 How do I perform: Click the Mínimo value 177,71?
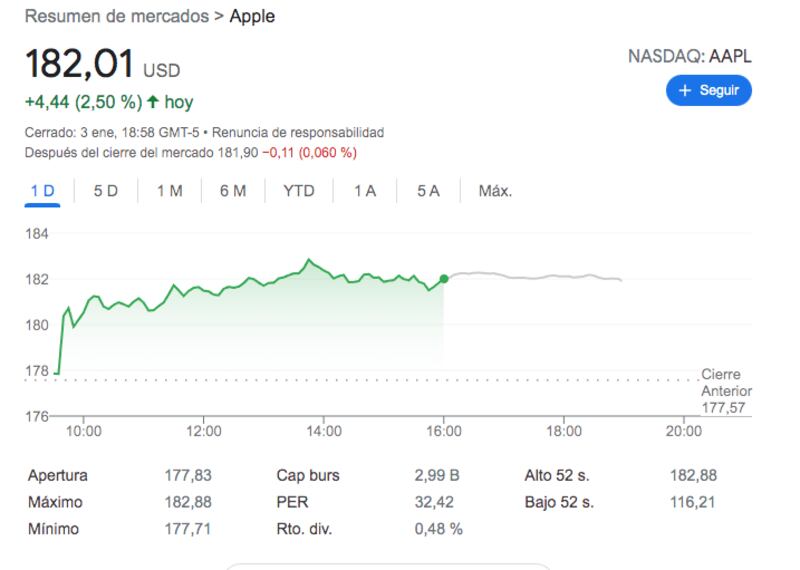tap(187, 529)
